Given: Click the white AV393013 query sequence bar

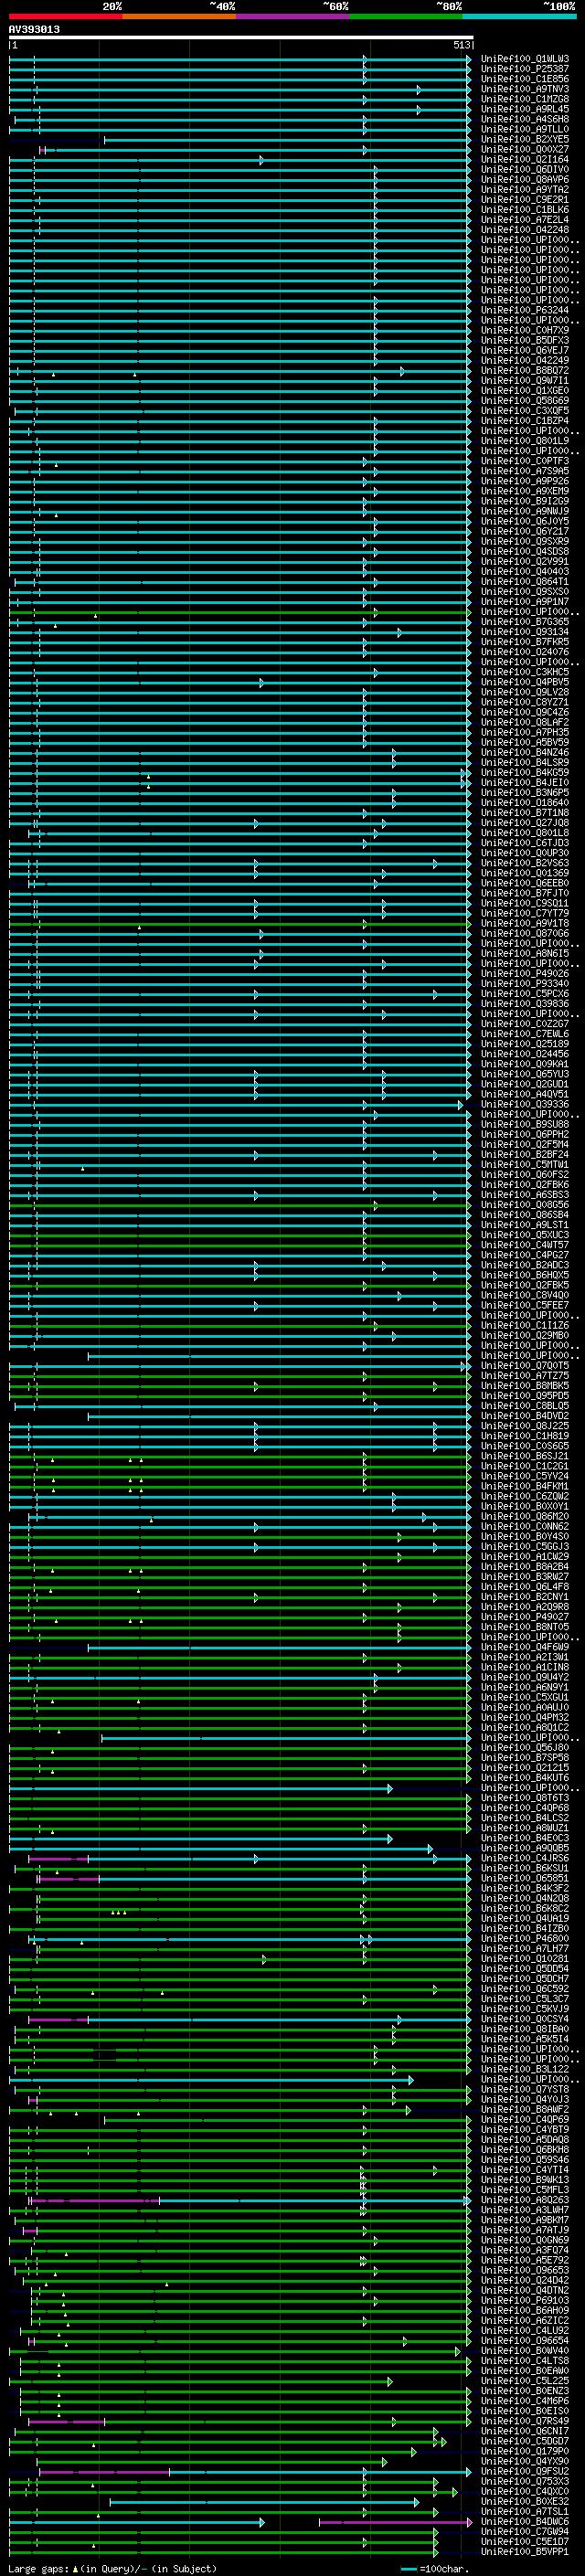Looking at the screenshot, I should click(x=241, y=37).
